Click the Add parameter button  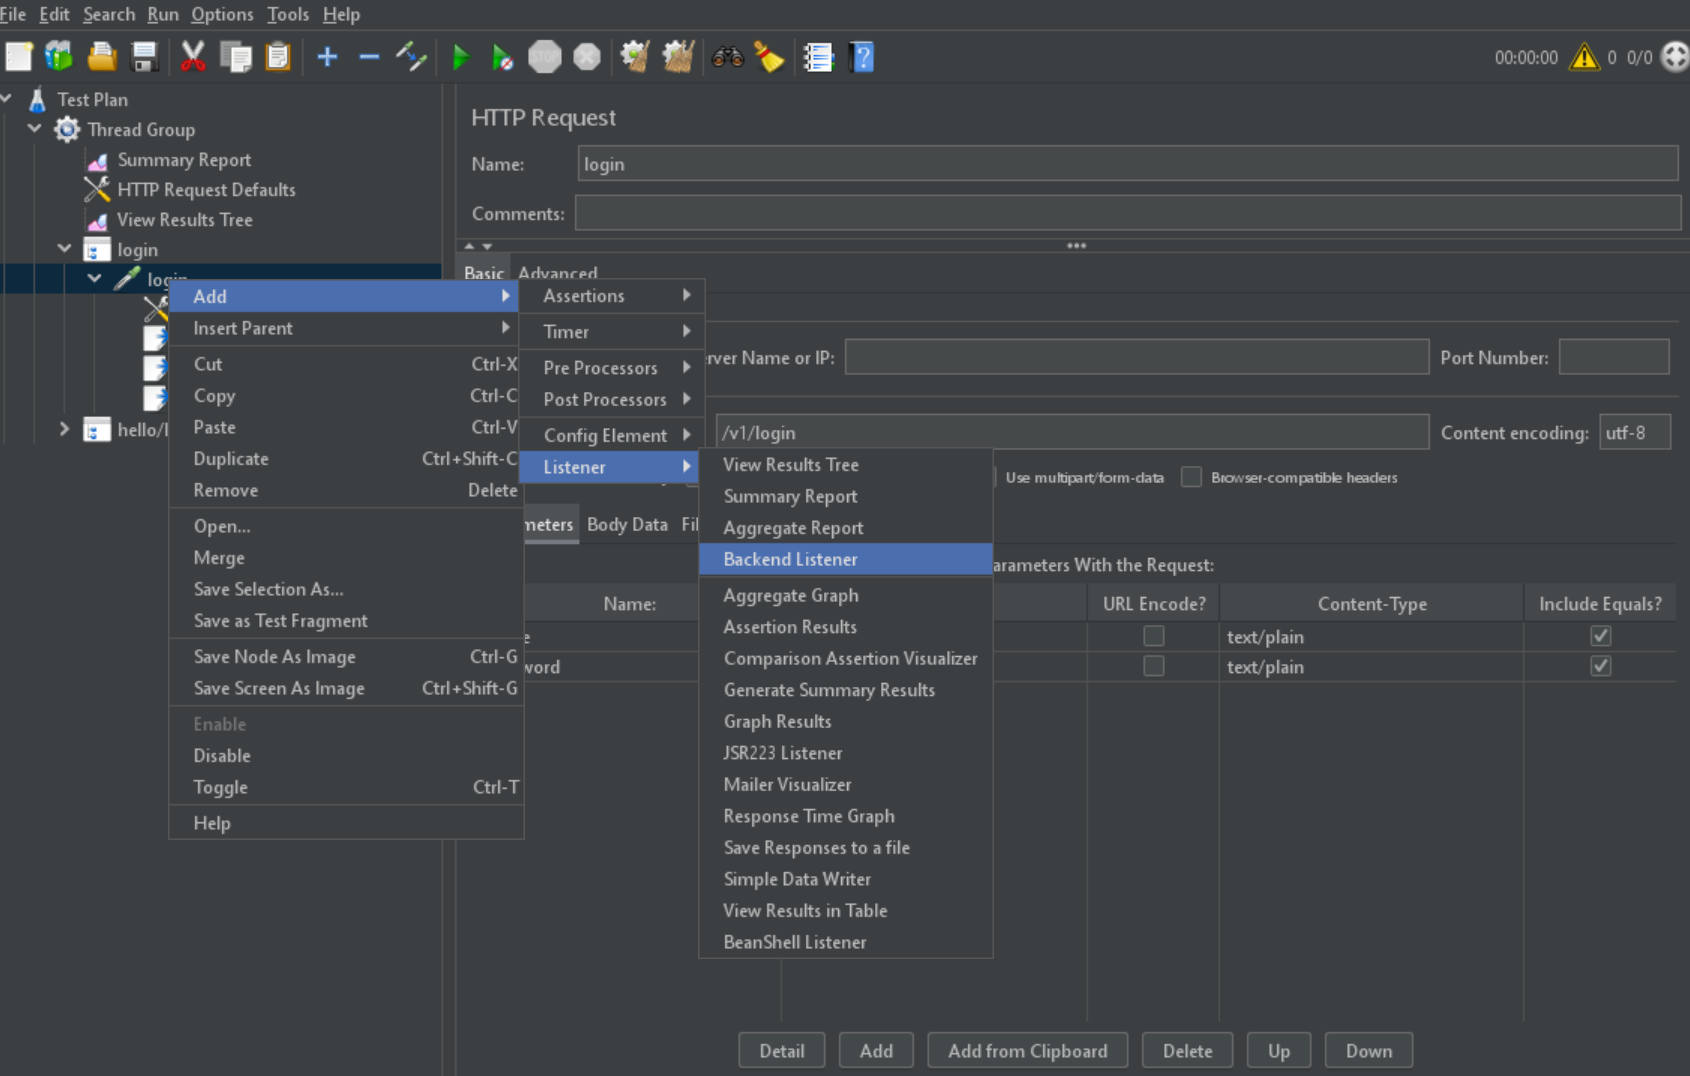coord(876,1051)
